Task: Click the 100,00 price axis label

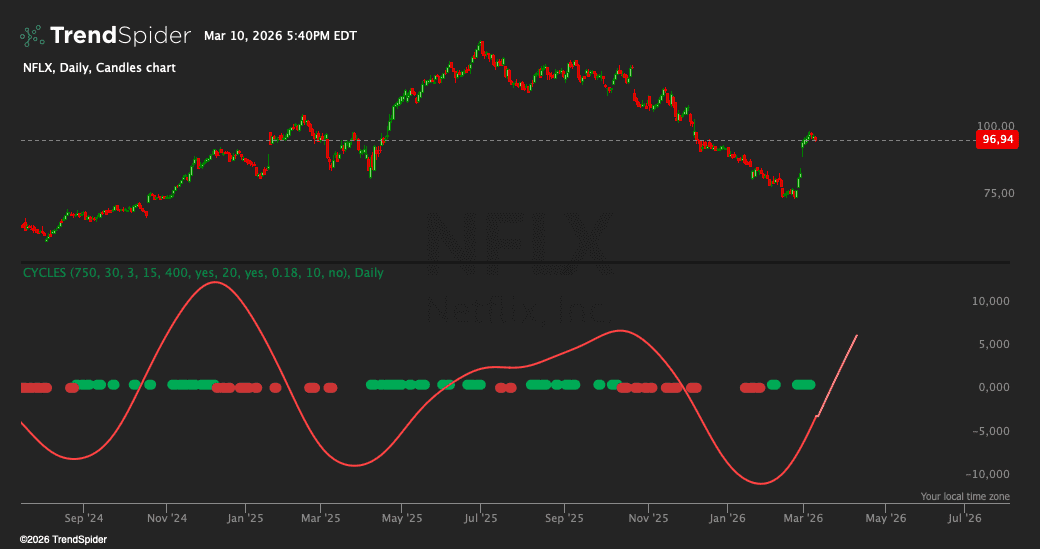Action: (996, 126)
